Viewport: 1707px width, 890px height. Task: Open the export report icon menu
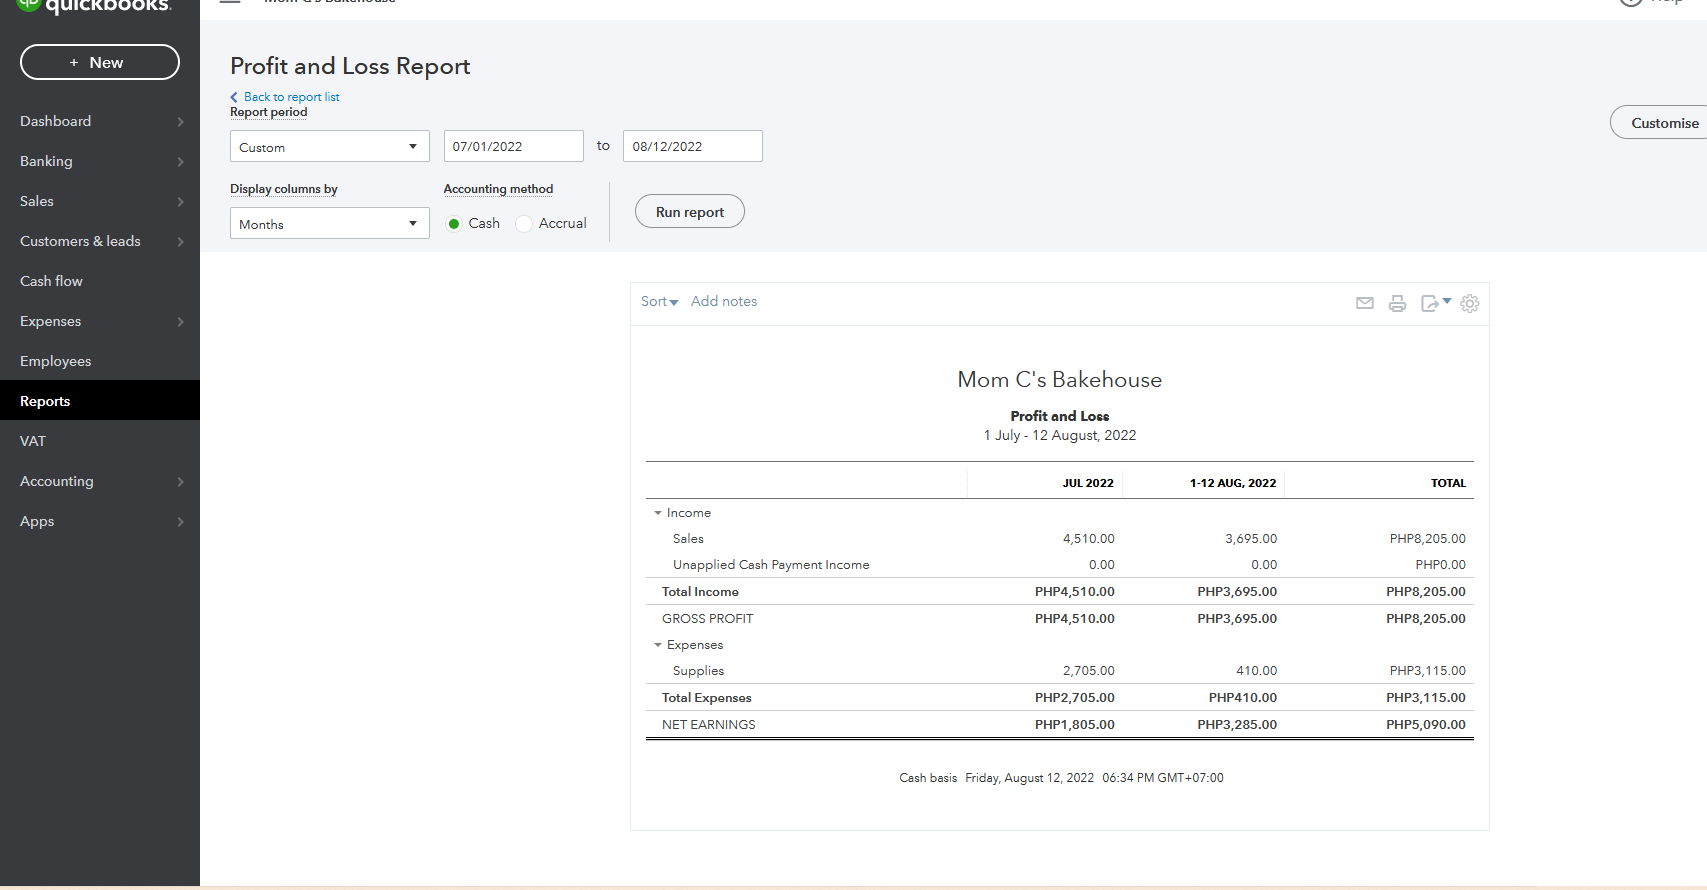[x=1435, y=303]
